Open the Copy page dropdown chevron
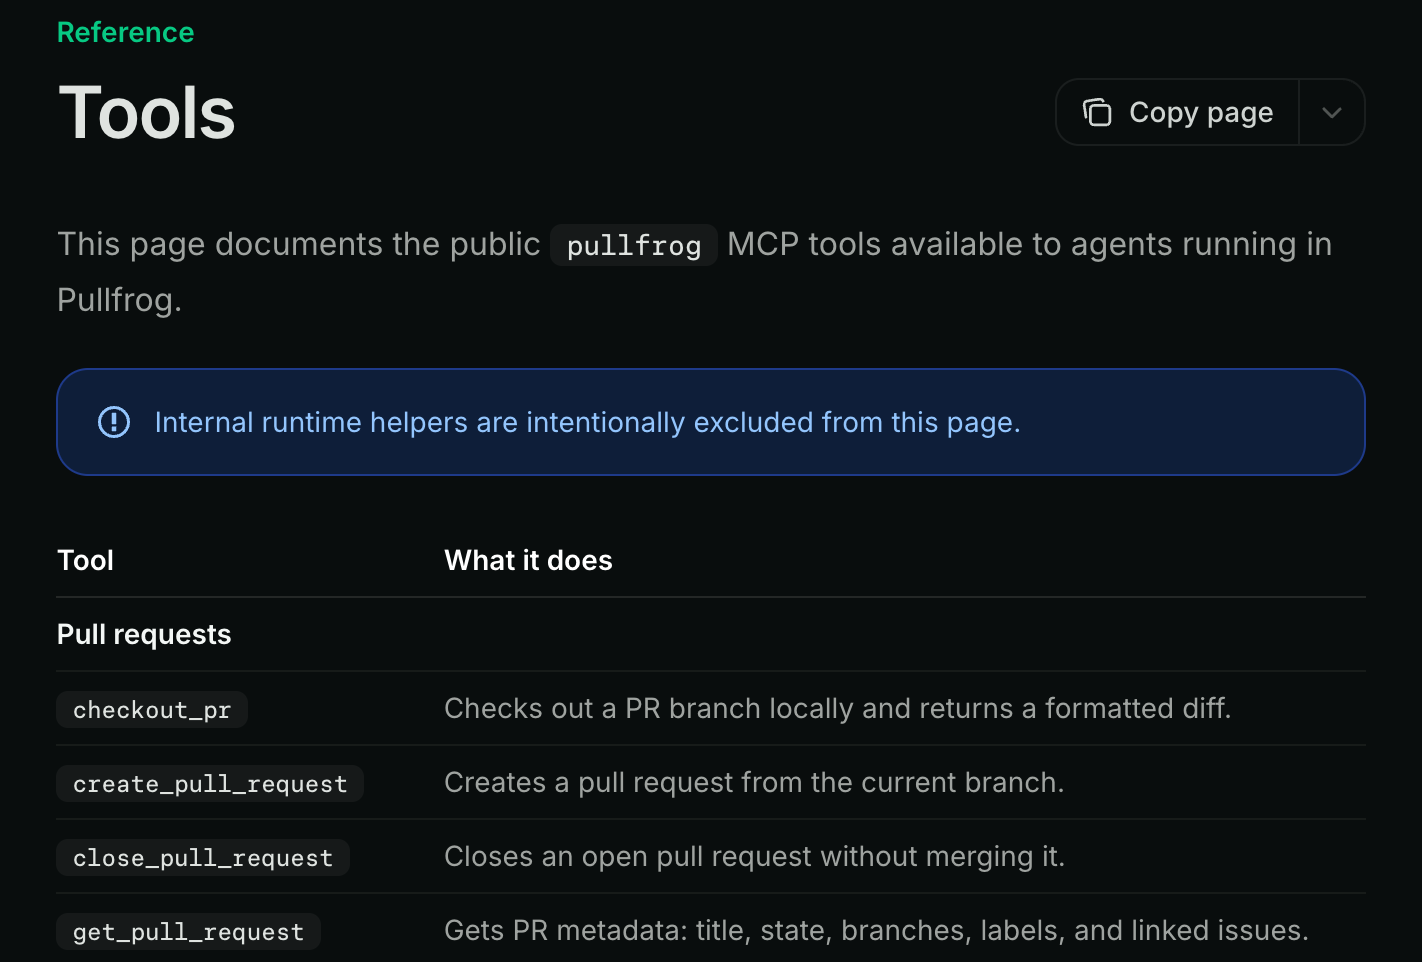Viewport: 1422px width, 962px height. [1332, 112]
